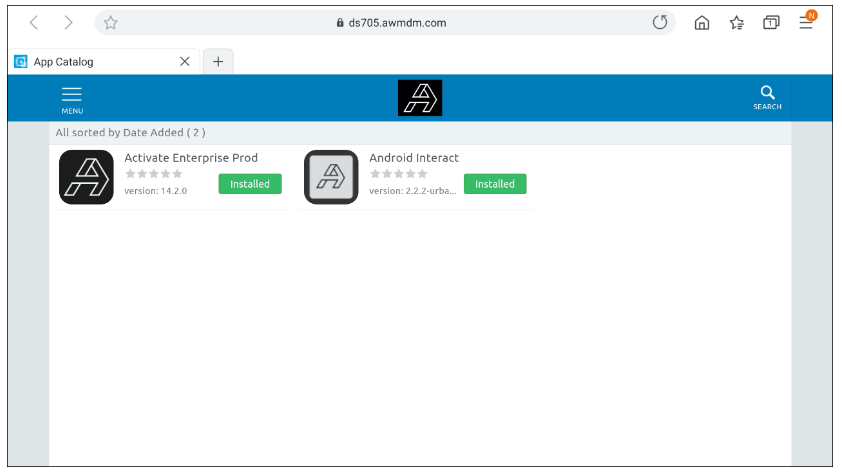Click star rating of Activate Enterprise Prod
Image resolution: width=842 pixels, height=473 pixels.
(x=154, y=174)
